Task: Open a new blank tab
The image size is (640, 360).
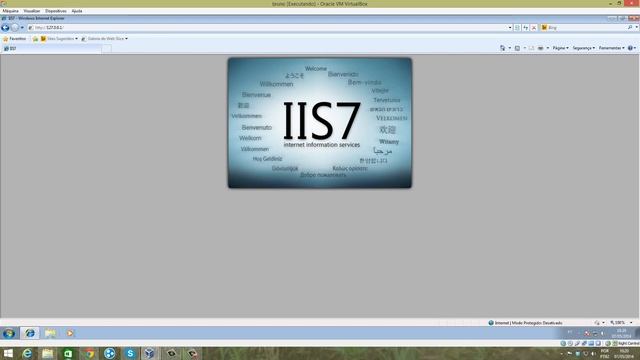Action: (x=107, y=49)
